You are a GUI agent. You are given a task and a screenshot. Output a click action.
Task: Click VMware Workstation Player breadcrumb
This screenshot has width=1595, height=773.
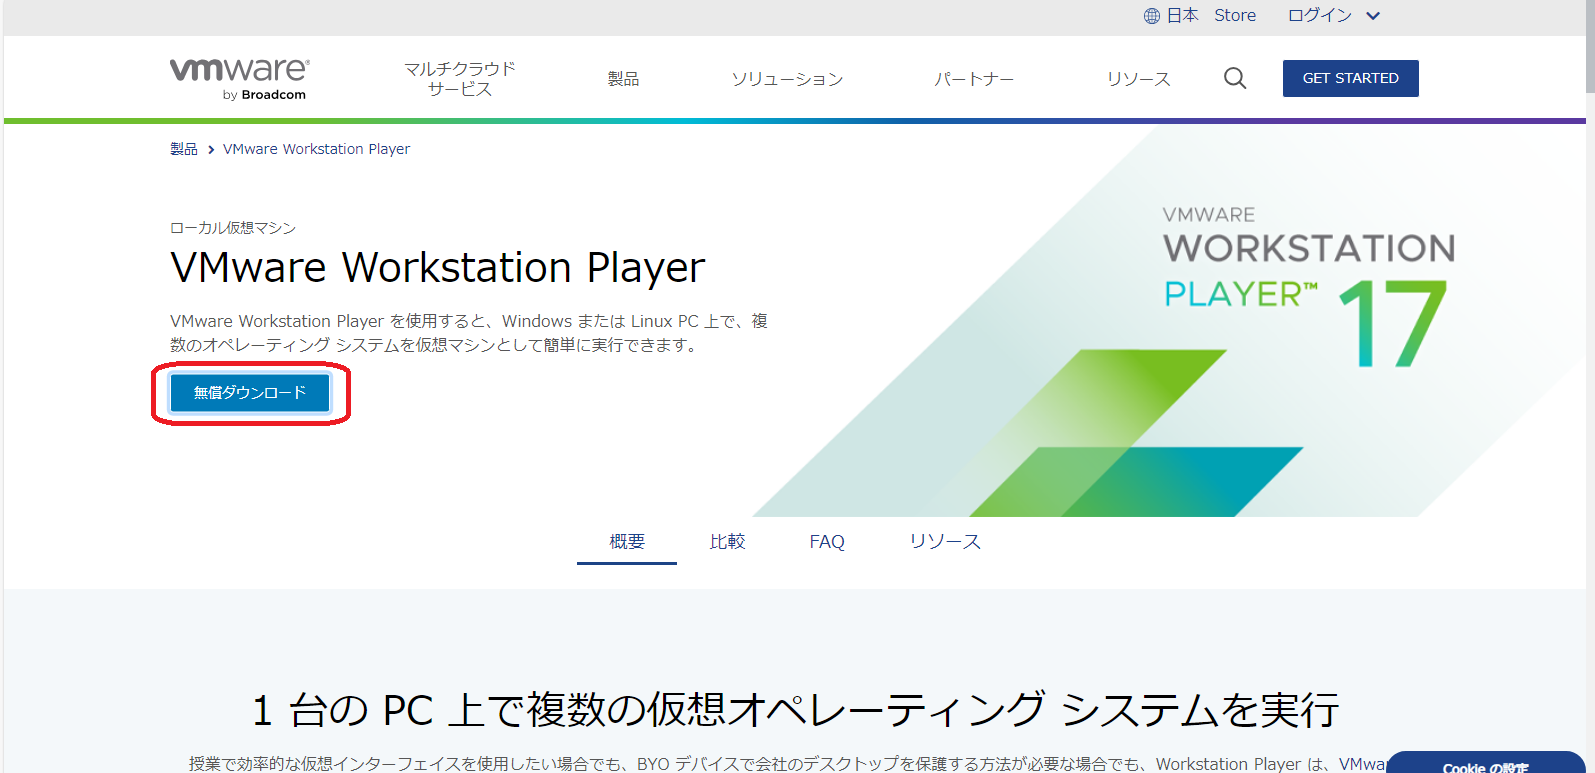pyautogui.click(x=316, y=149)
